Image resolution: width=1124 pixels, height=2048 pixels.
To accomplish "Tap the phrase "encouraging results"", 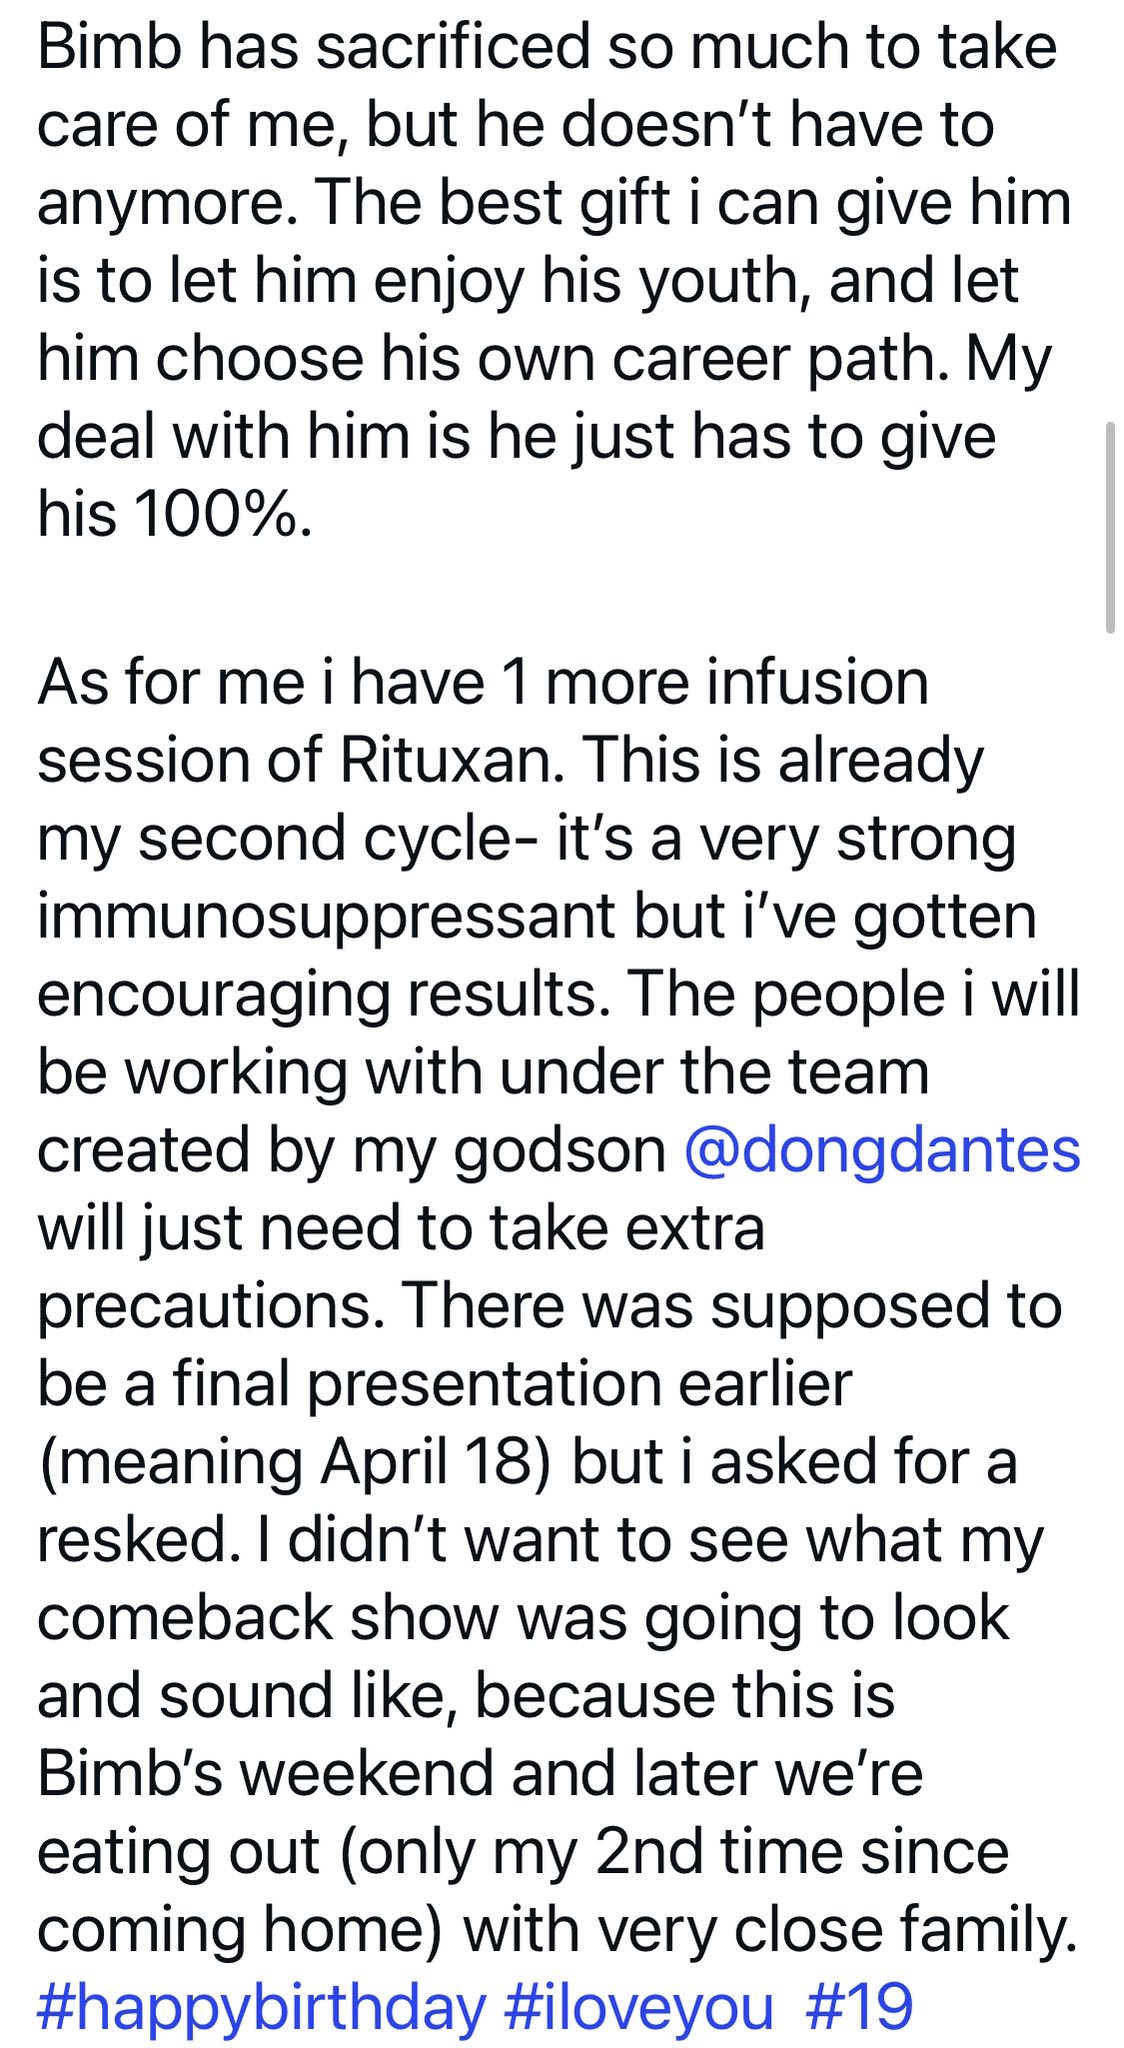I will click(324, 995).
